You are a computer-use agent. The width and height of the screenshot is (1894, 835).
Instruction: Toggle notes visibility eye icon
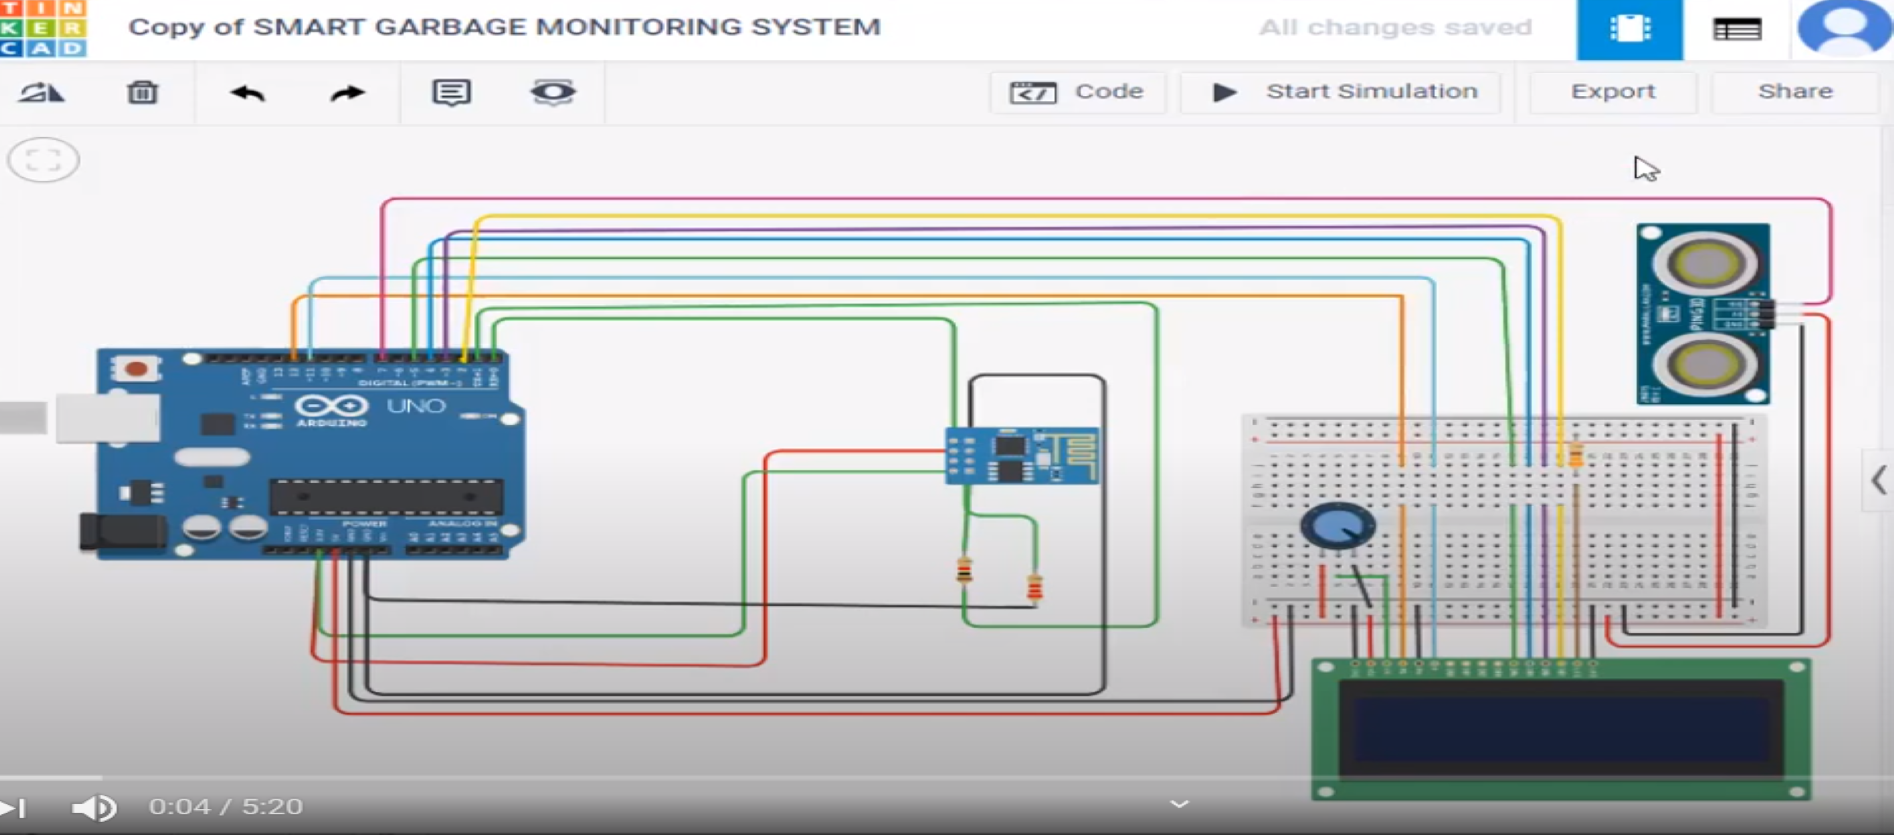[x=553, y=93]
